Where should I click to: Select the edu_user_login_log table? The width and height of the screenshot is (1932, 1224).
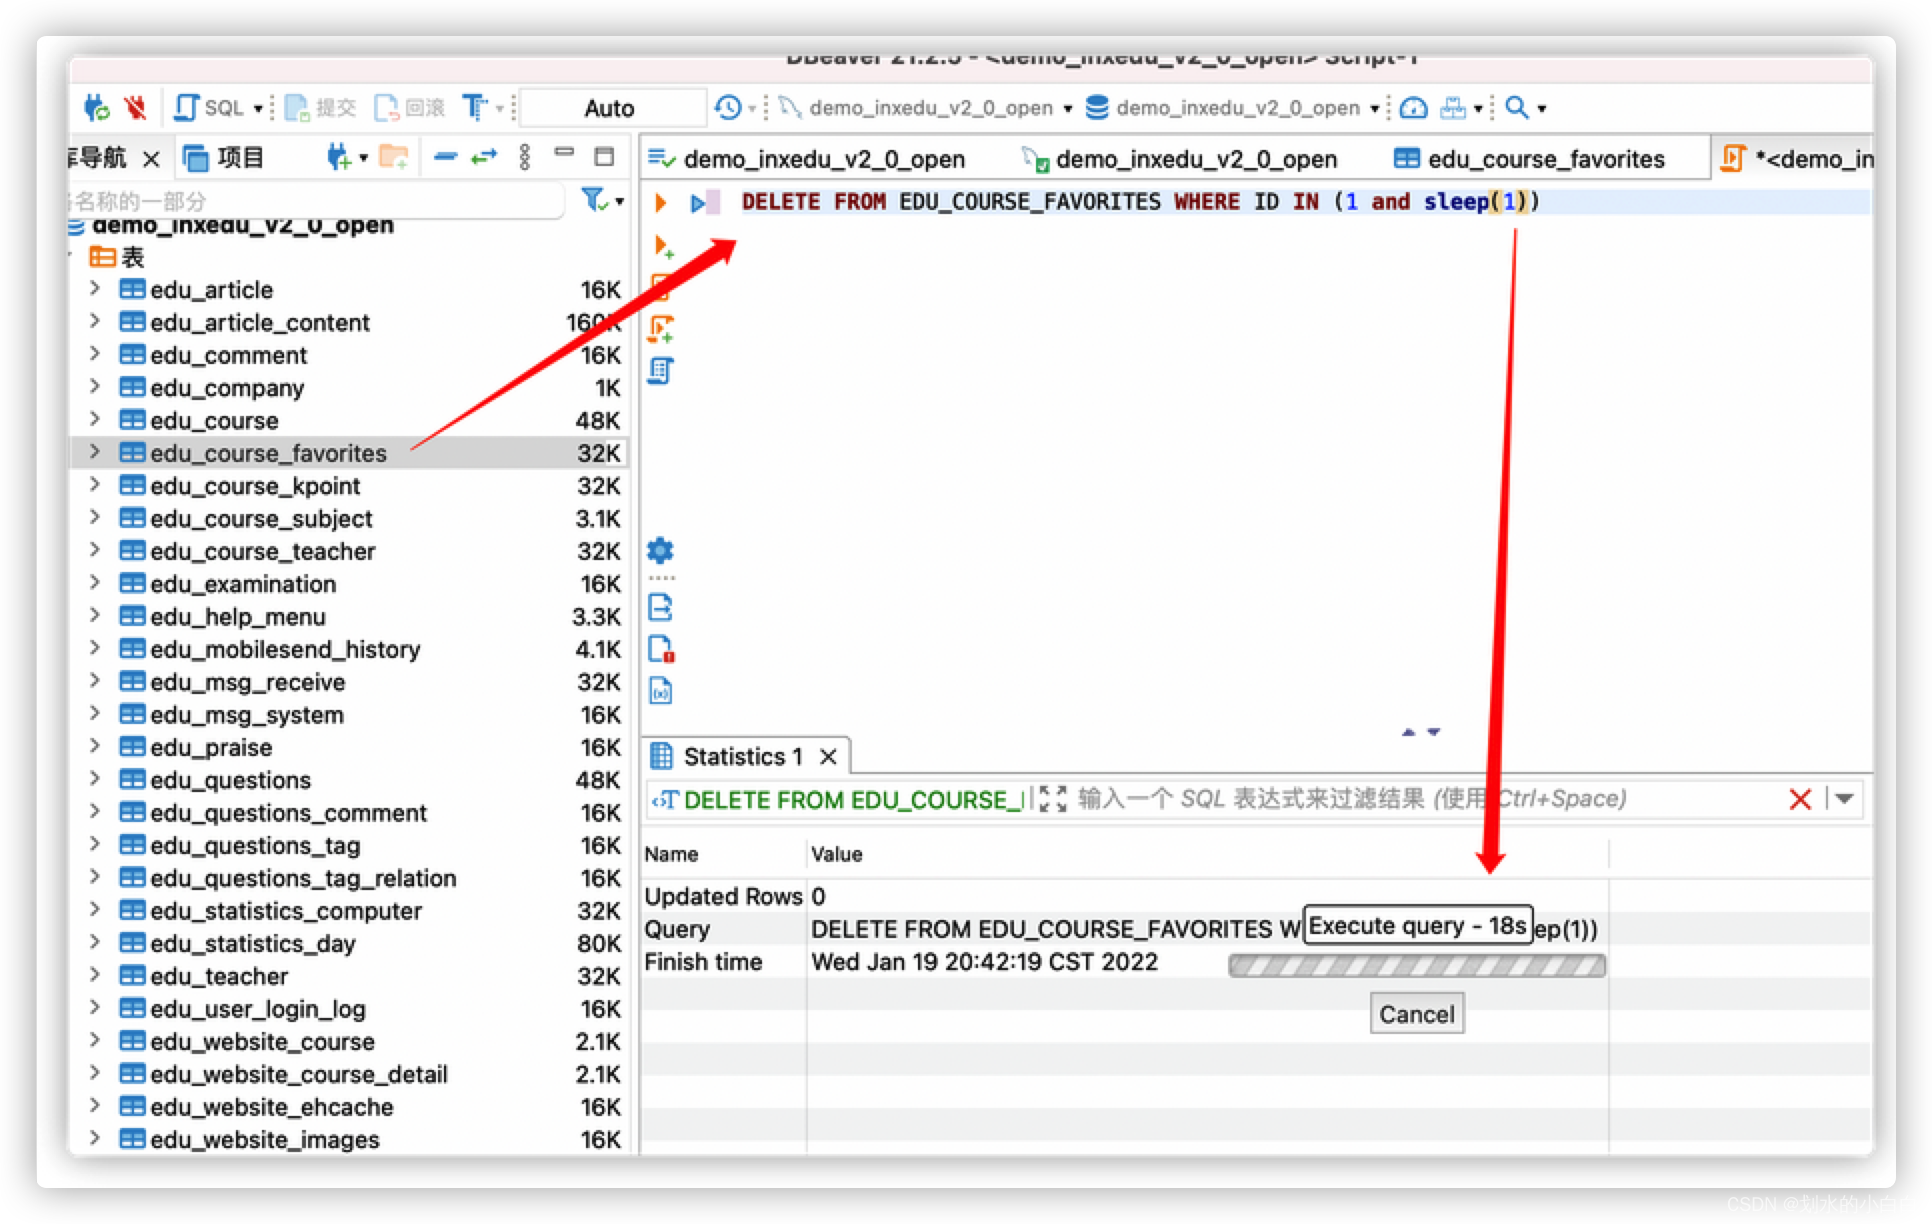tap(257, 1009)
